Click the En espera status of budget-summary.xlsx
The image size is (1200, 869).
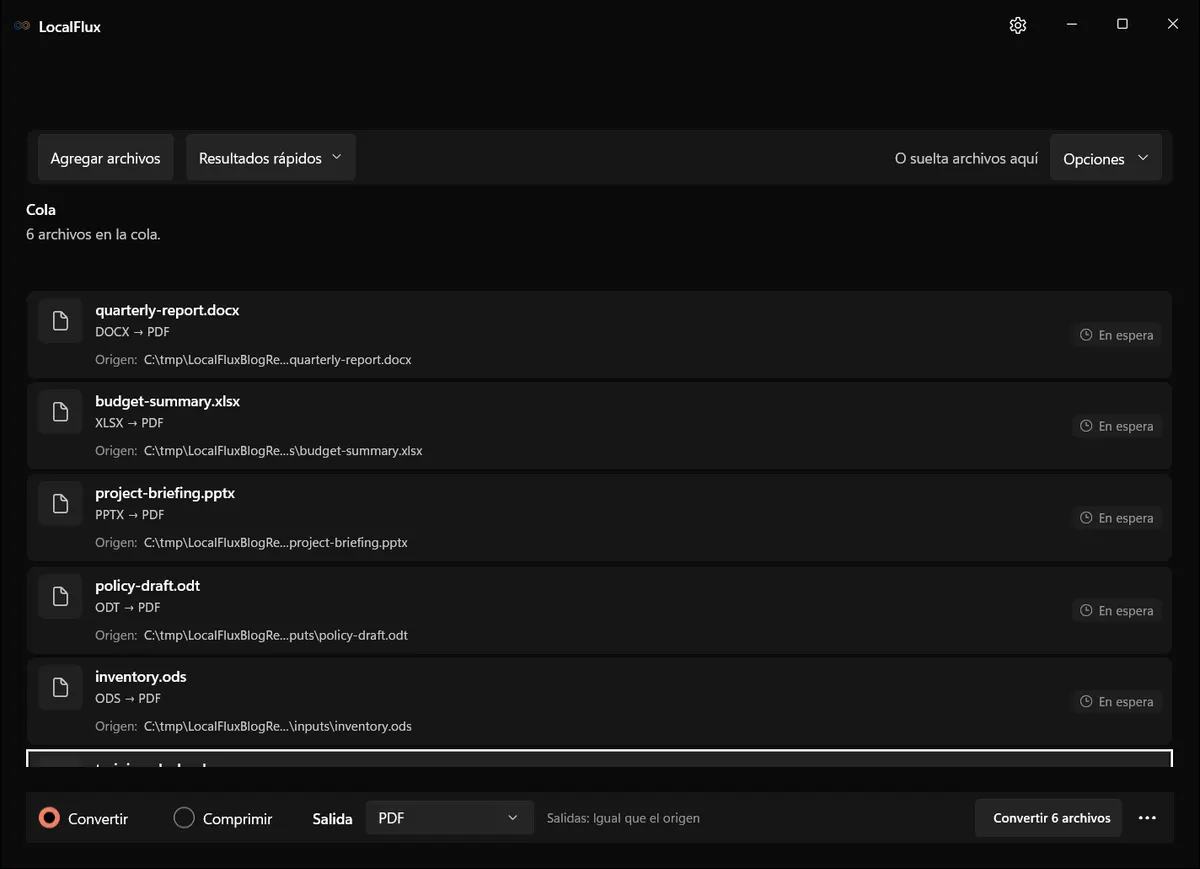pos(1117,426)
